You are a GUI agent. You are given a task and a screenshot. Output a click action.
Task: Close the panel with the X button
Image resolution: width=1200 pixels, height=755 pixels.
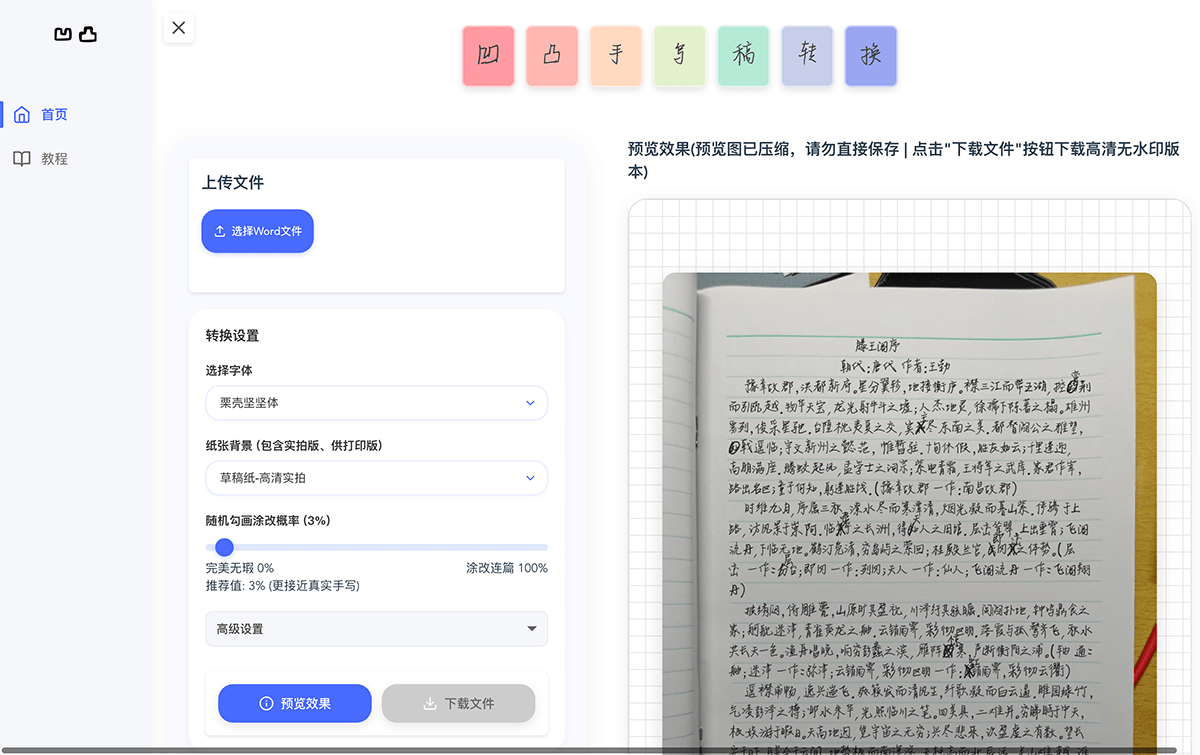pos(179,28)
